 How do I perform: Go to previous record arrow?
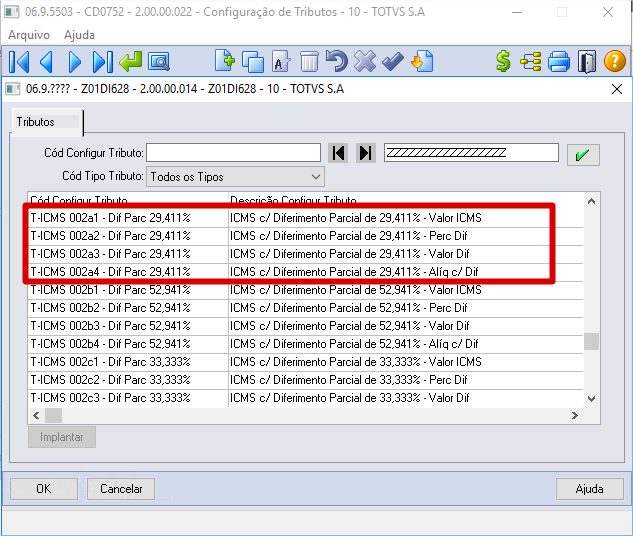[46, 62]
